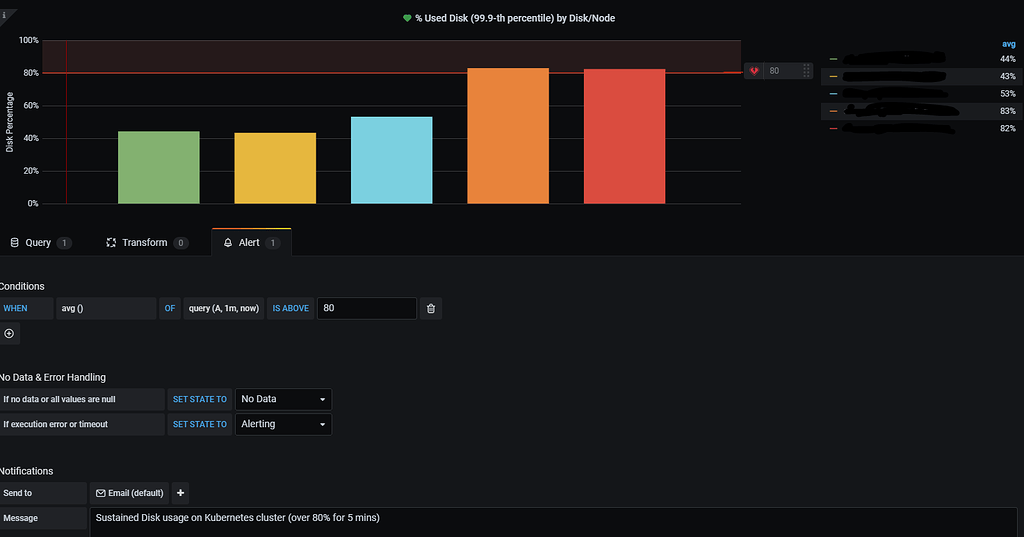Add another notification channel with plus icon

point(180,493)
